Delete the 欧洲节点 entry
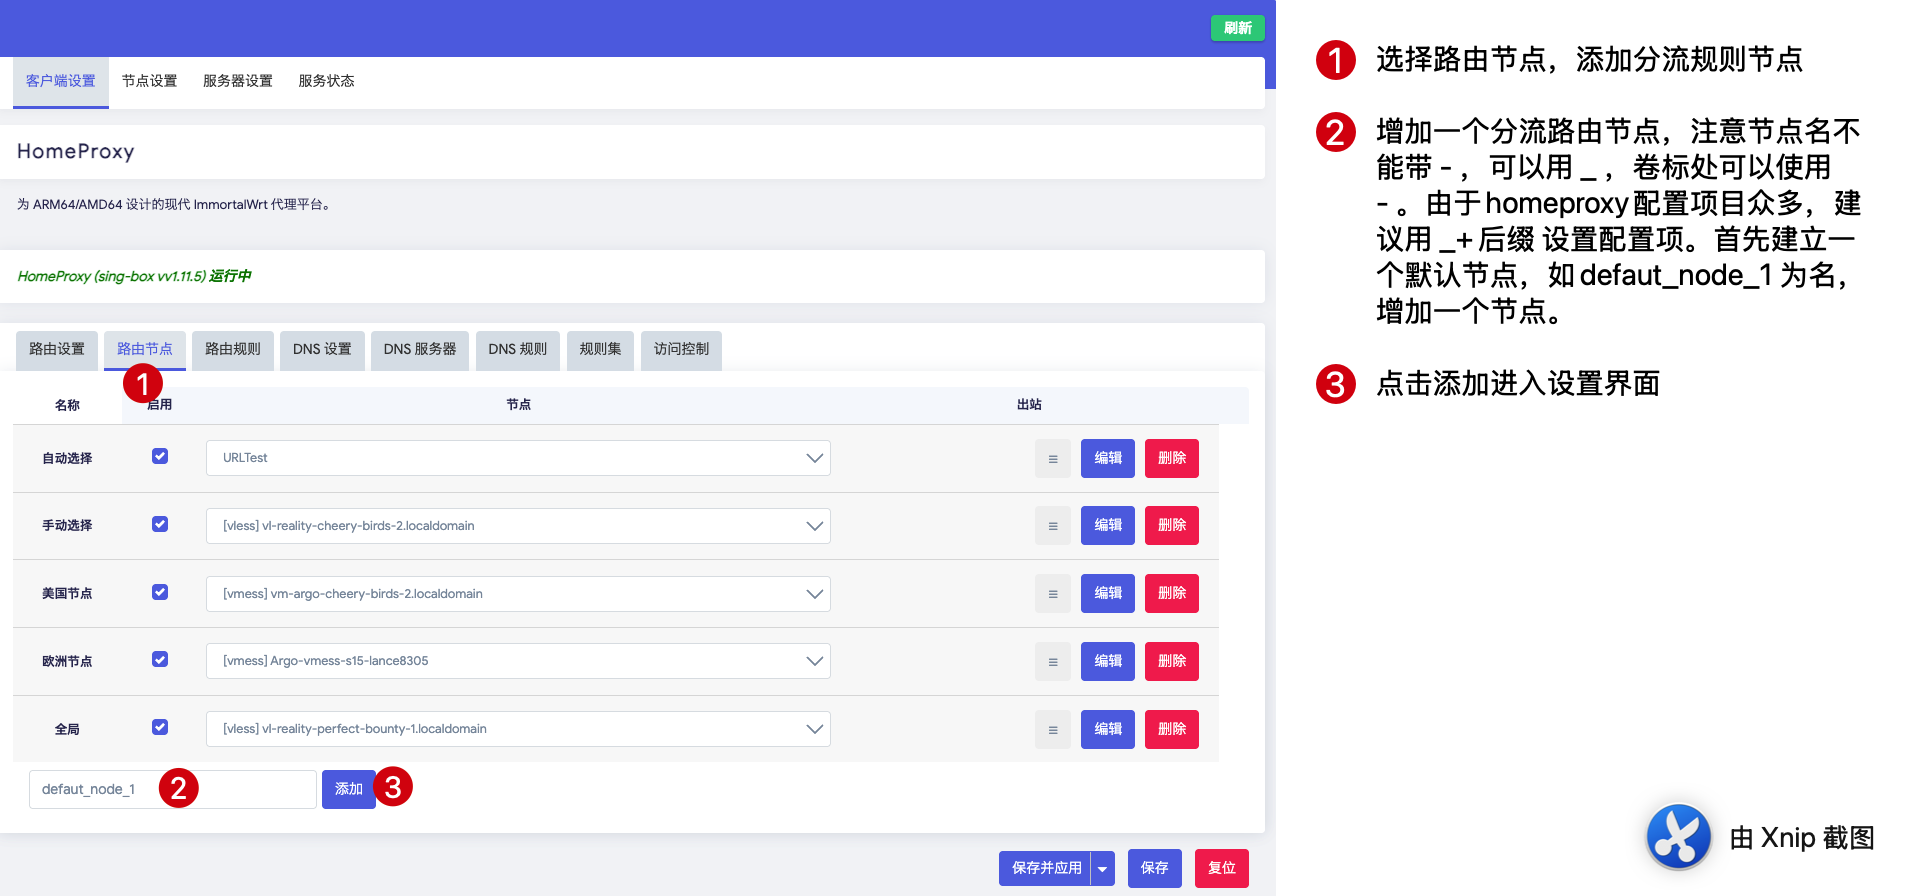1916x896 pixels. tap(1172, 661)
